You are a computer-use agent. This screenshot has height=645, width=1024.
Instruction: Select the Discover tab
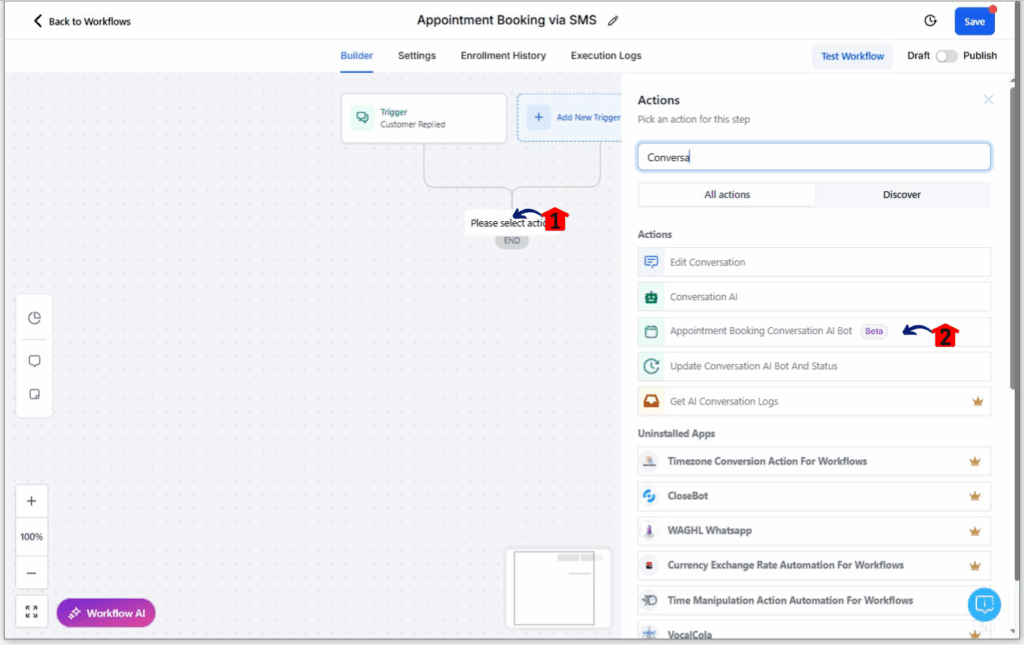(x=902, y=195)
